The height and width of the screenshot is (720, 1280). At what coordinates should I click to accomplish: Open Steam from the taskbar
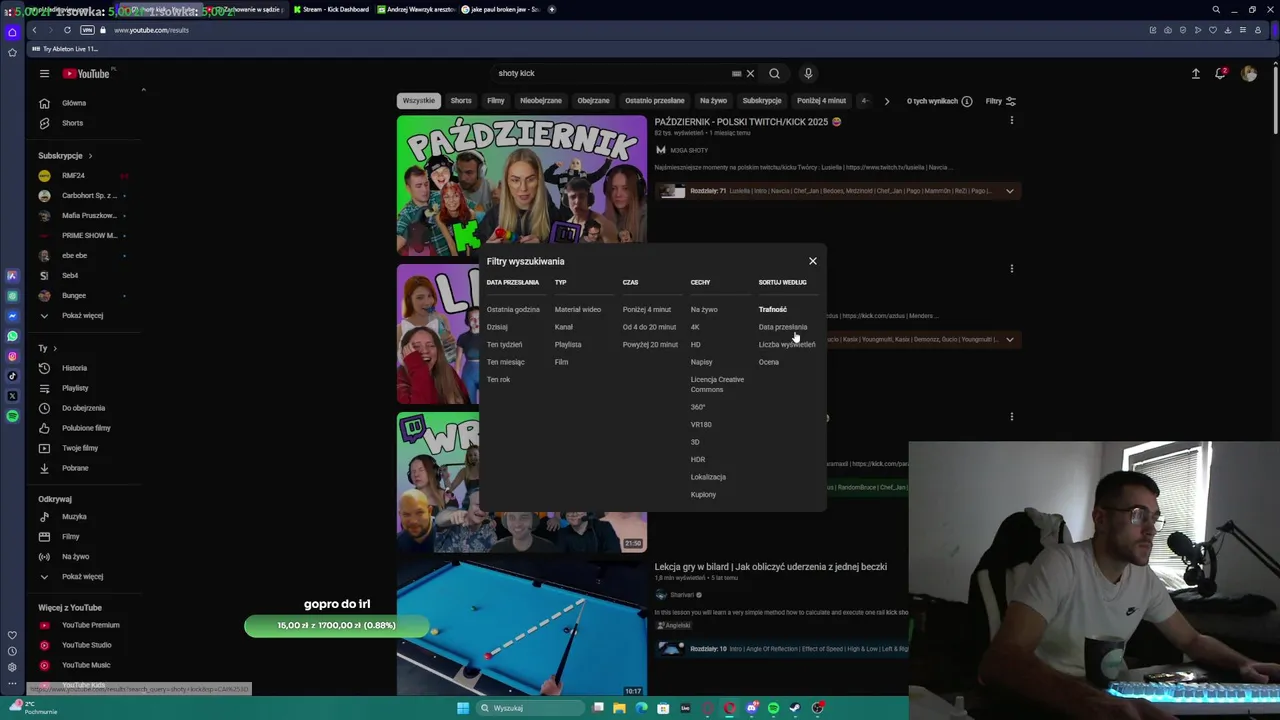(795, 708)
